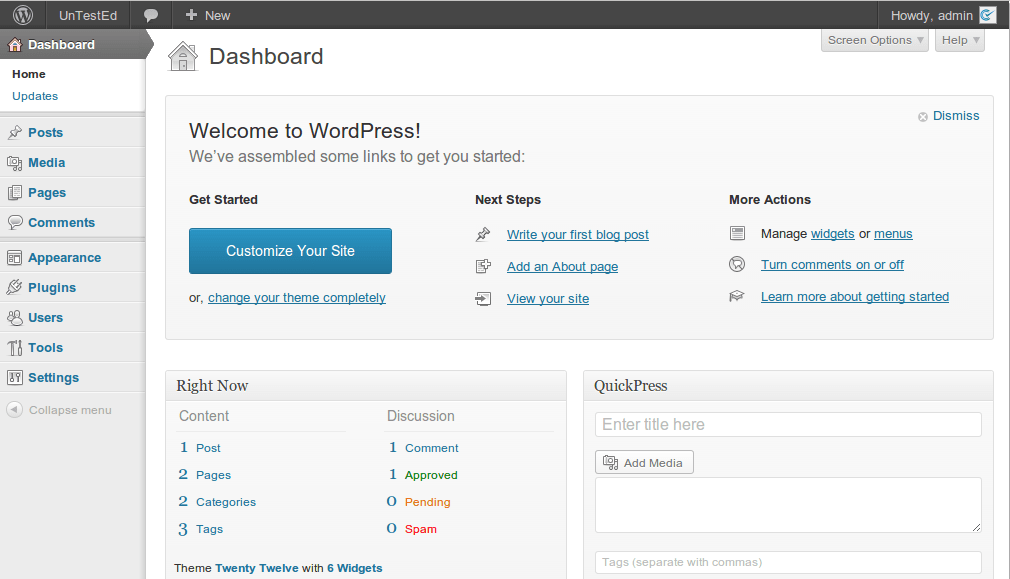Viewport: 1010px width, 579px height.
Task: Open Learn more about getting started
Action: [x=855, y=296]
